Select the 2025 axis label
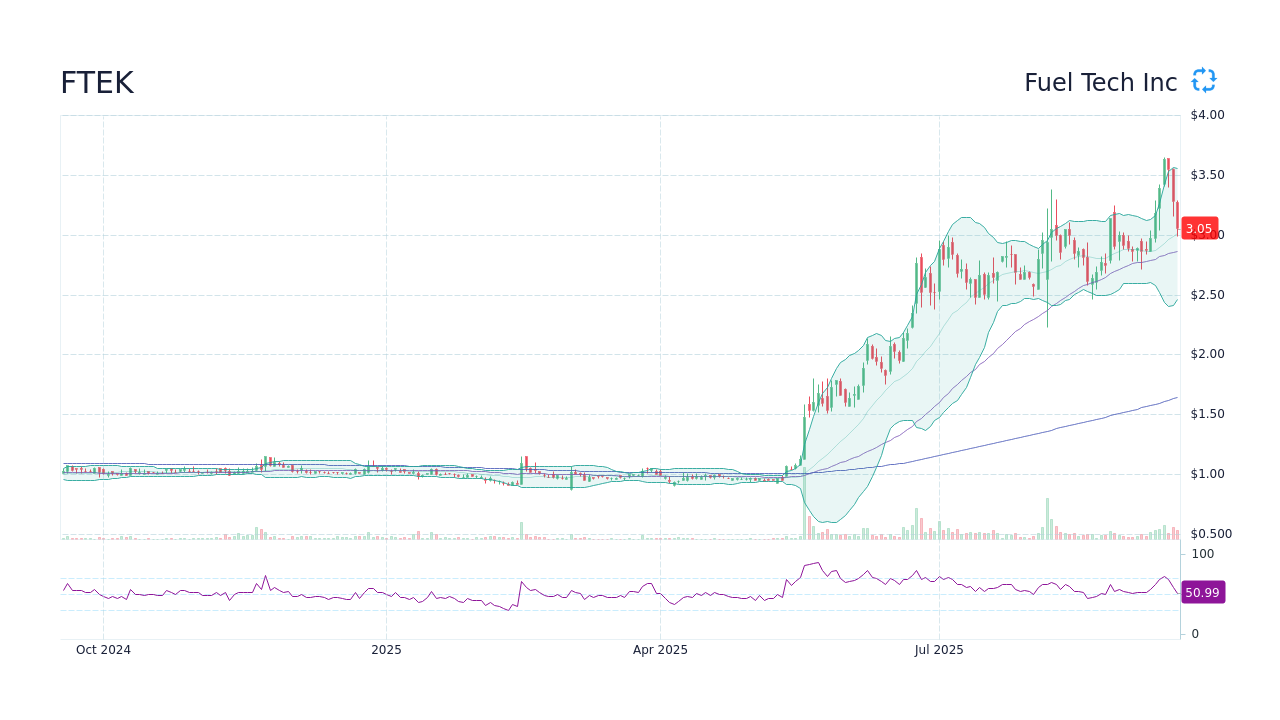Image resolution: width=1280 pixels, height=720 pixels. (386, 650)
